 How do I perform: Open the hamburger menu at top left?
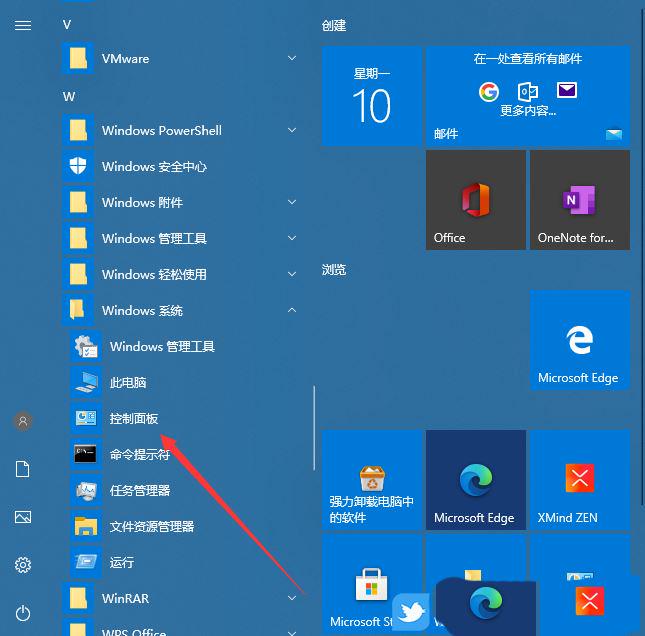[x=23, y=26]
